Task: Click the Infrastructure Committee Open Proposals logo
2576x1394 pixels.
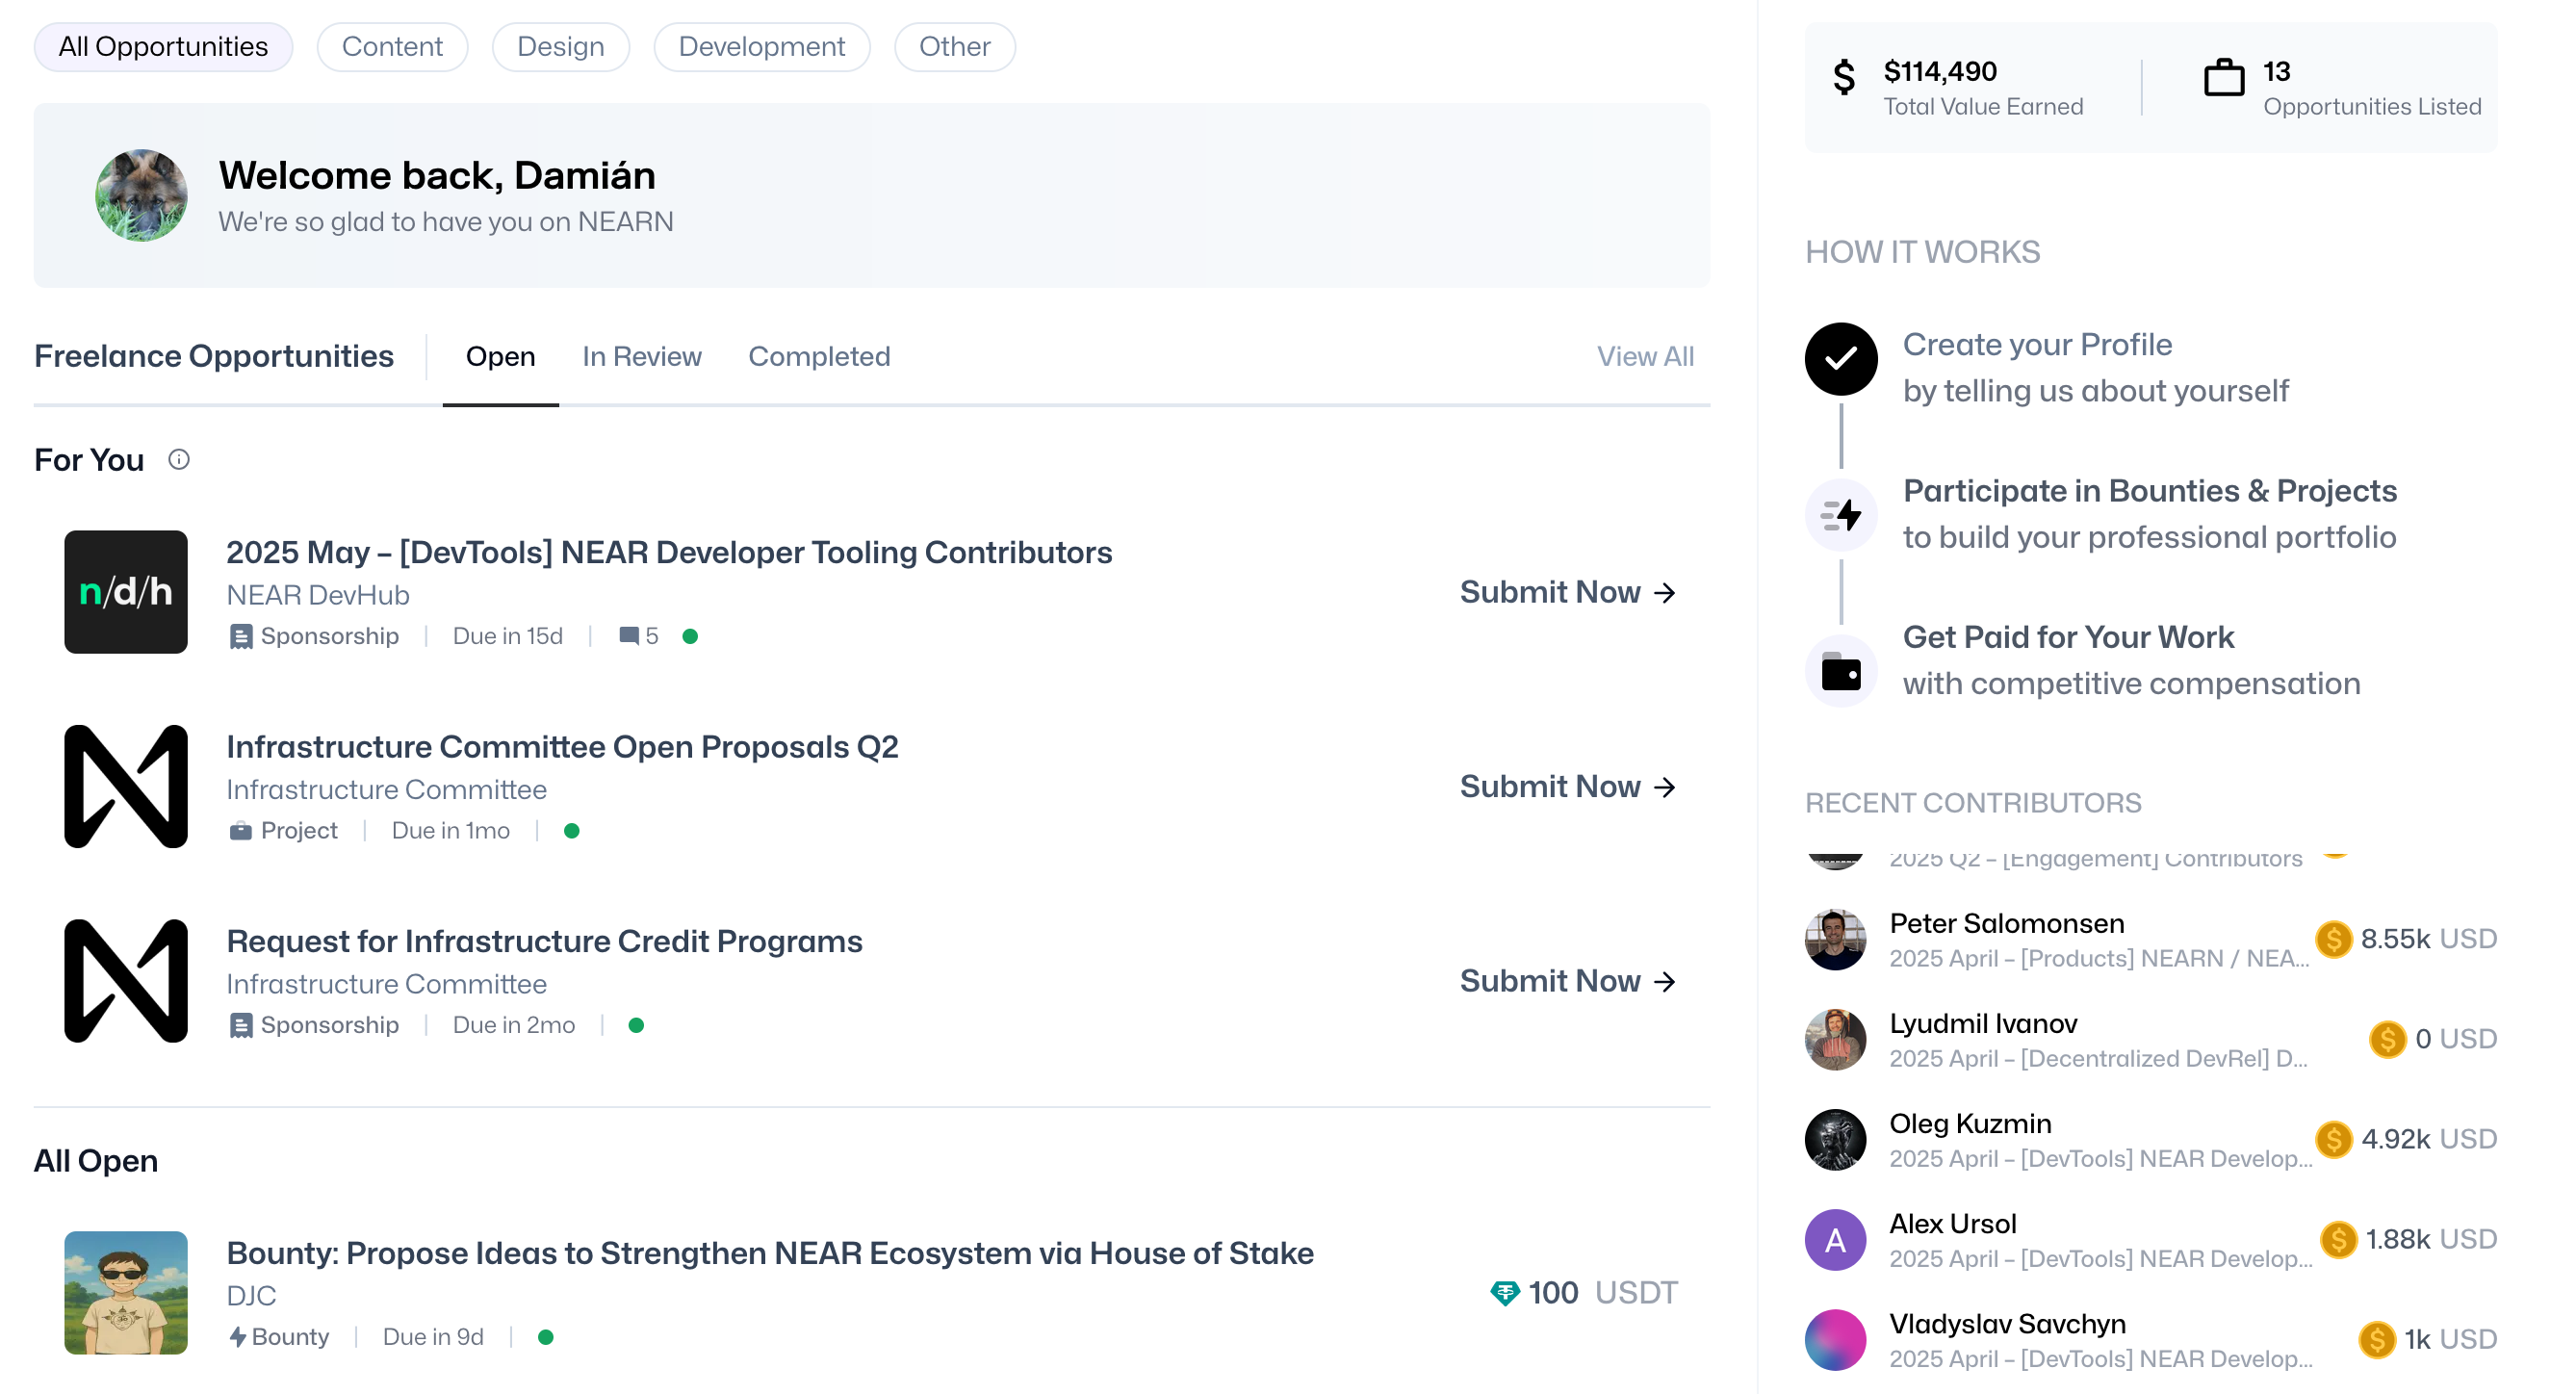Action: [126, 787]
